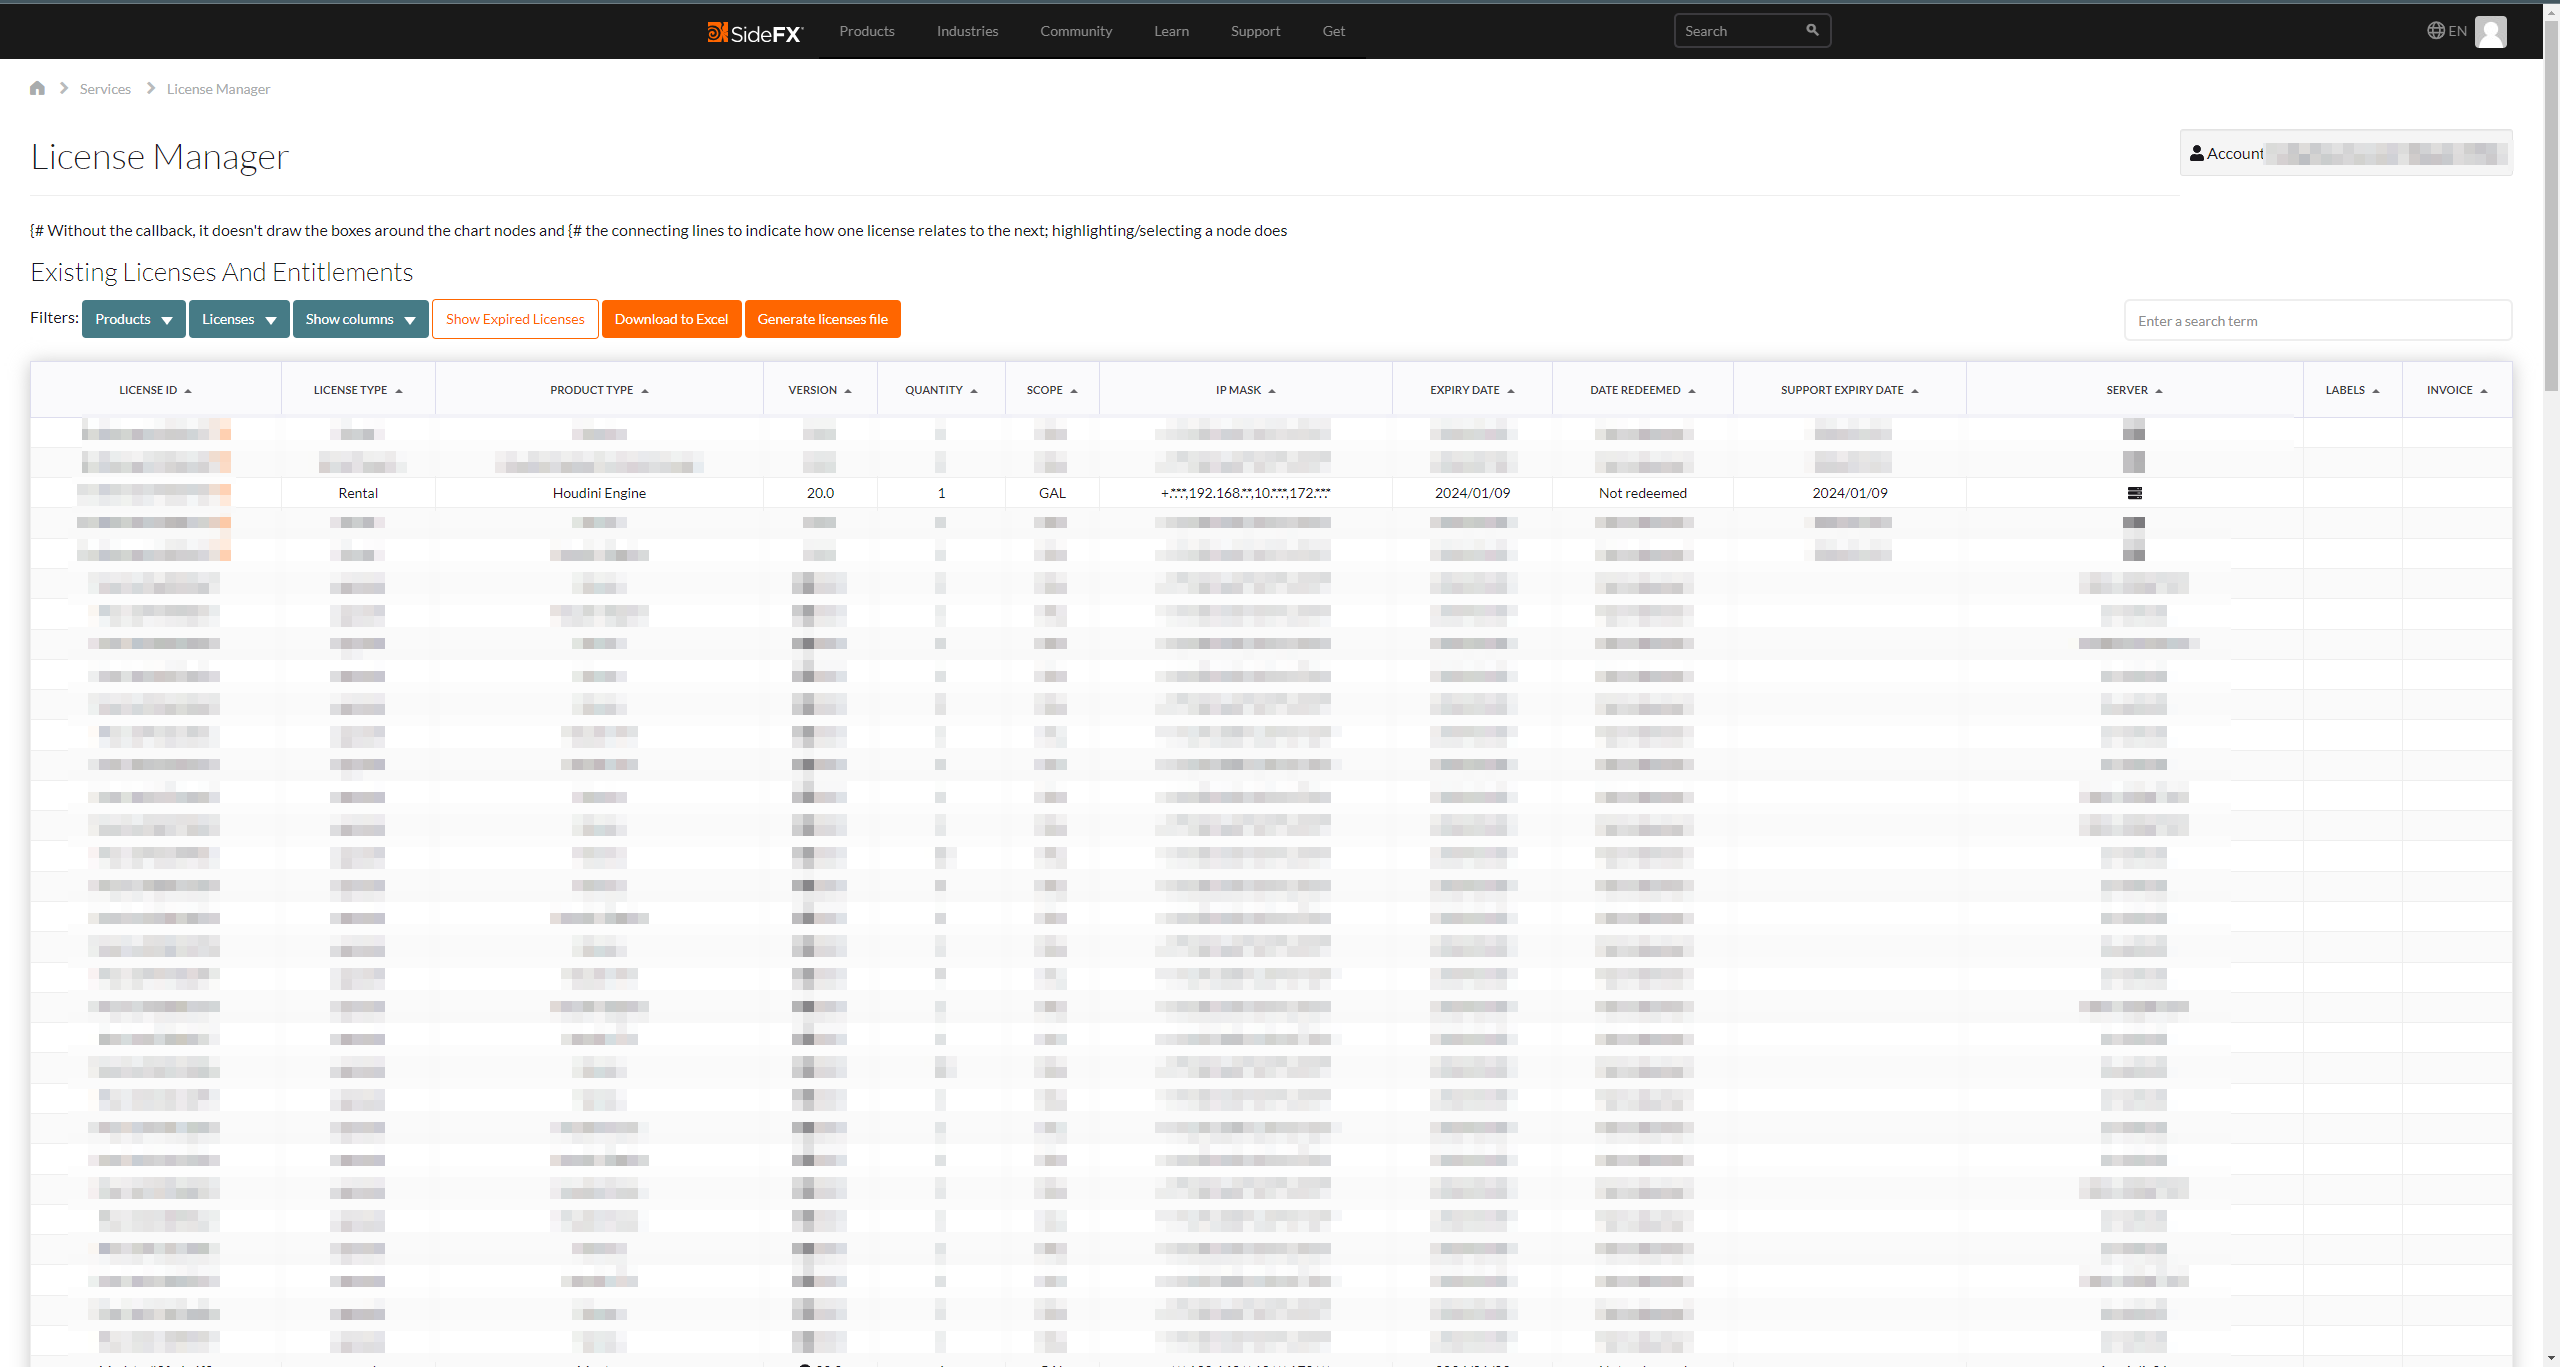Click Show Expired Licenses button
The height and width of the screenshot is (1367, 2560).
point(515,319)
